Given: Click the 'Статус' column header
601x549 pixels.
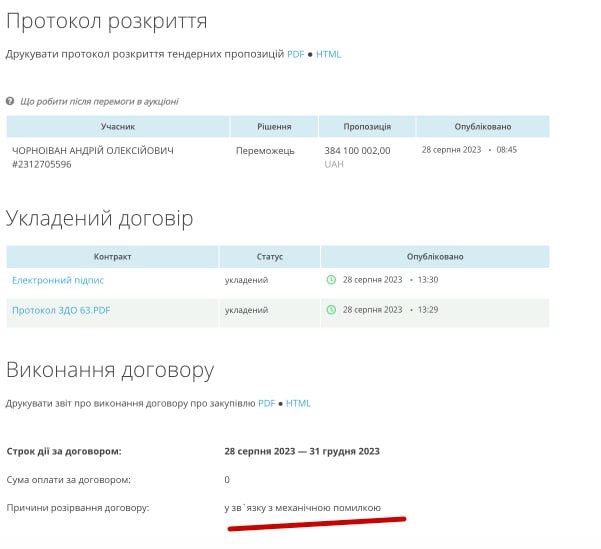Looking at the screenshot, I should tap(270, 257).
